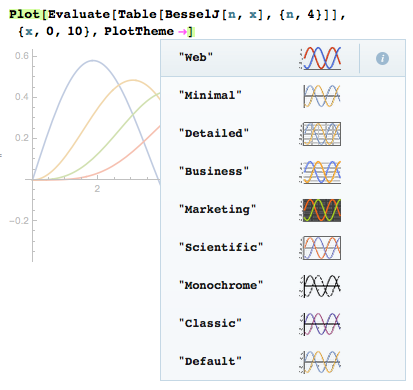Pick "Detailed" from the suggestion list
The height and width of the screenshot is (390, 413).
[x=214, y=134]
